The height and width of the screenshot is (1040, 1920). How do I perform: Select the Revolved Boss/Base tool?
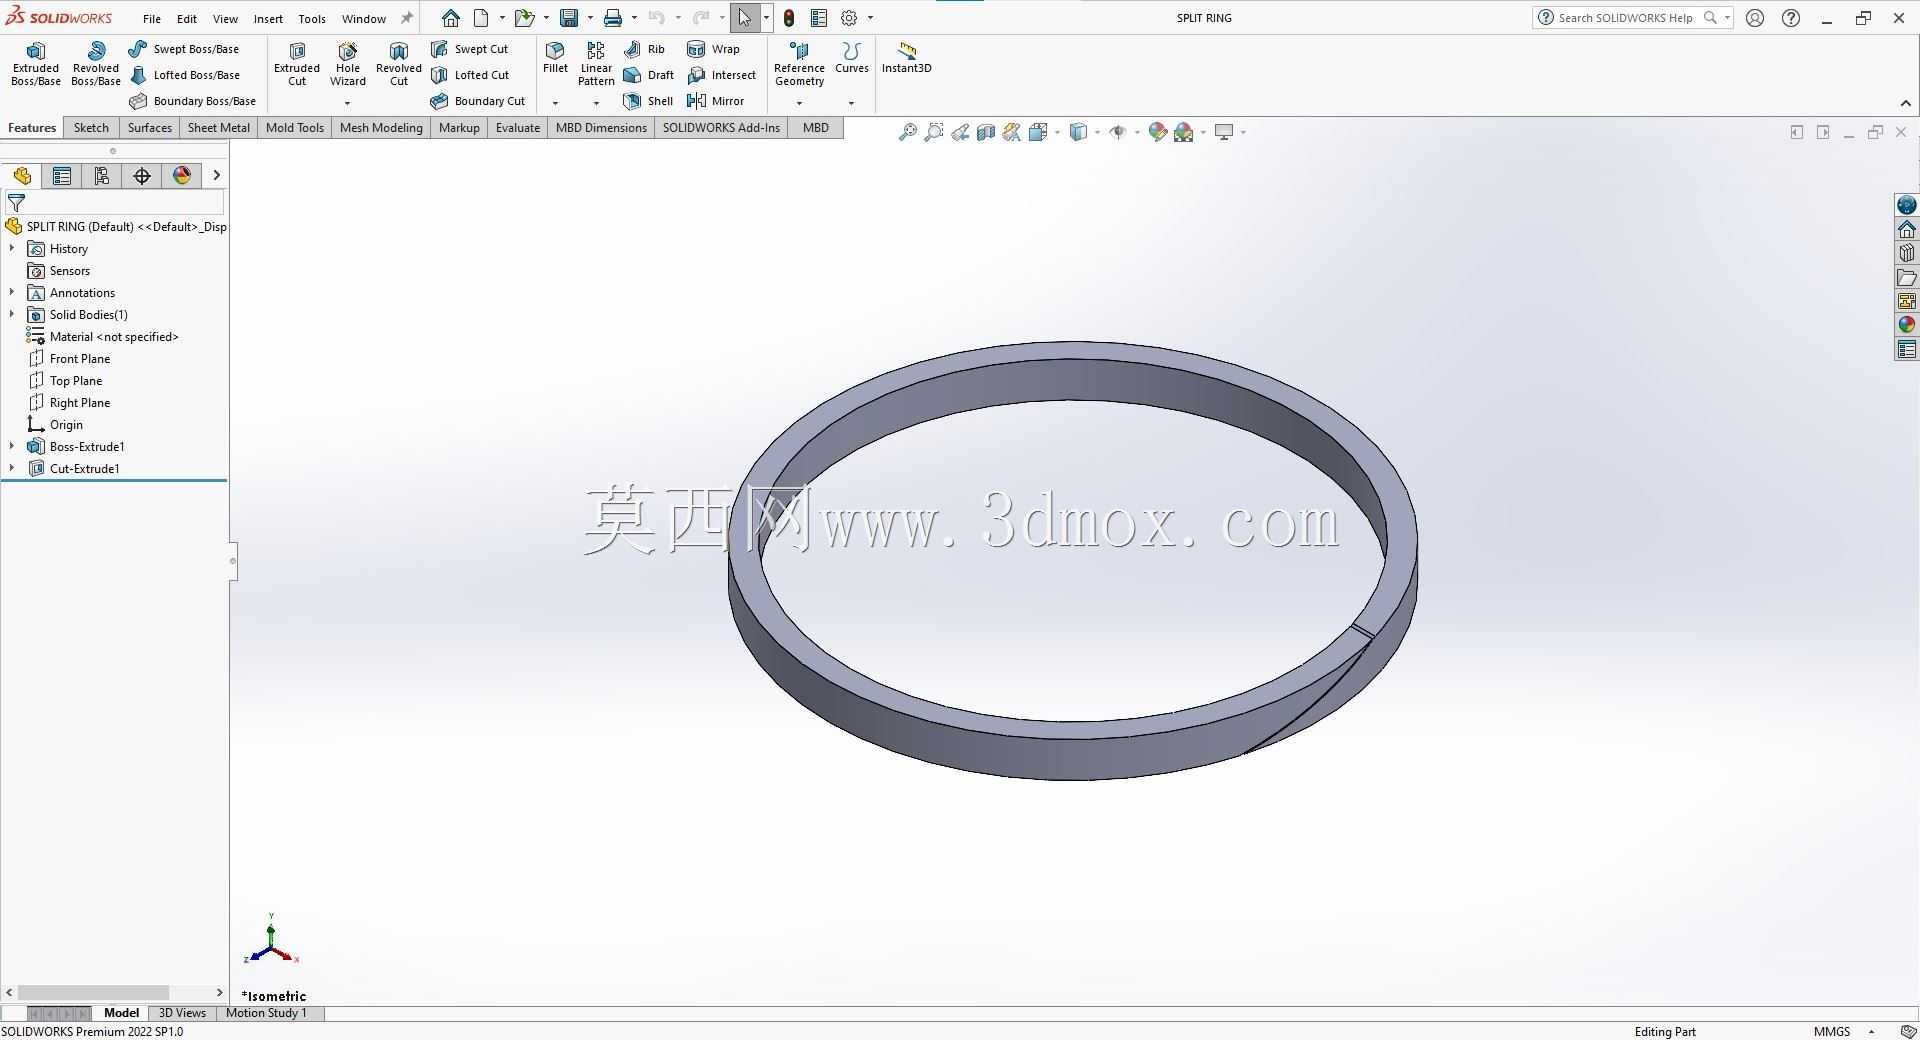[96, 64]
